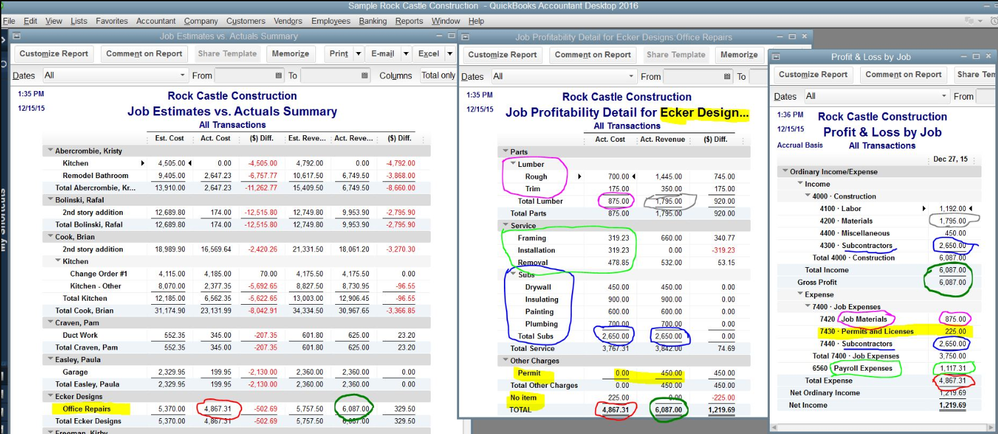Viewport: 998px width, 434px height.
Task: Open the Favorites menu
Action: pos(112,21)
